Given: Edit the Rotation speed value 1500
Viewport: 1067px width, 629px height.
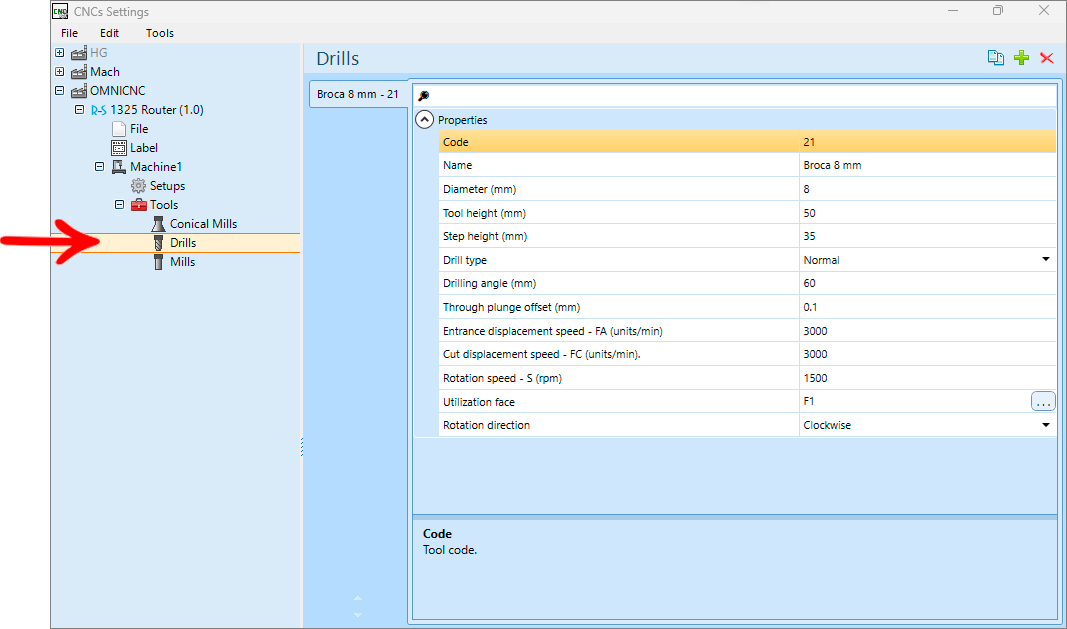Looking at the screenshot, I should pyautogui.click(x=928, y=378).
